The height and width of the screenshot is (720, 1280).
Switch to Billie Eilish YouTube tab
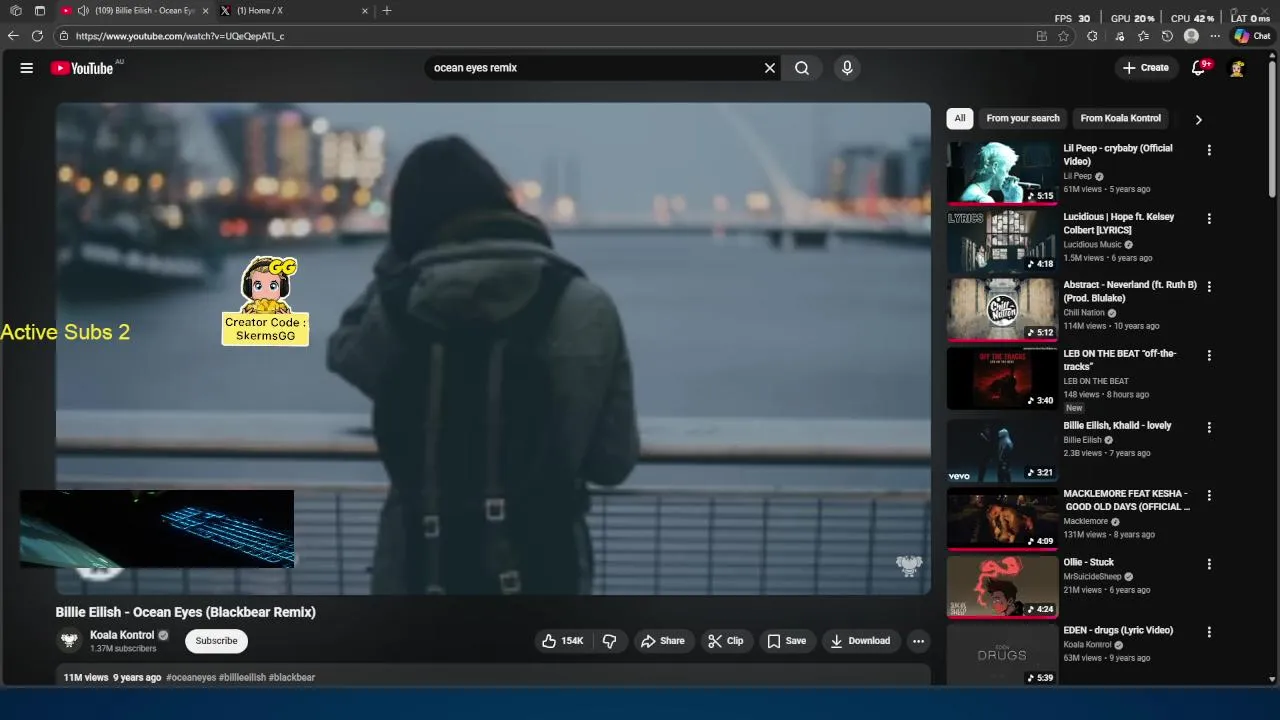[135, 11]
